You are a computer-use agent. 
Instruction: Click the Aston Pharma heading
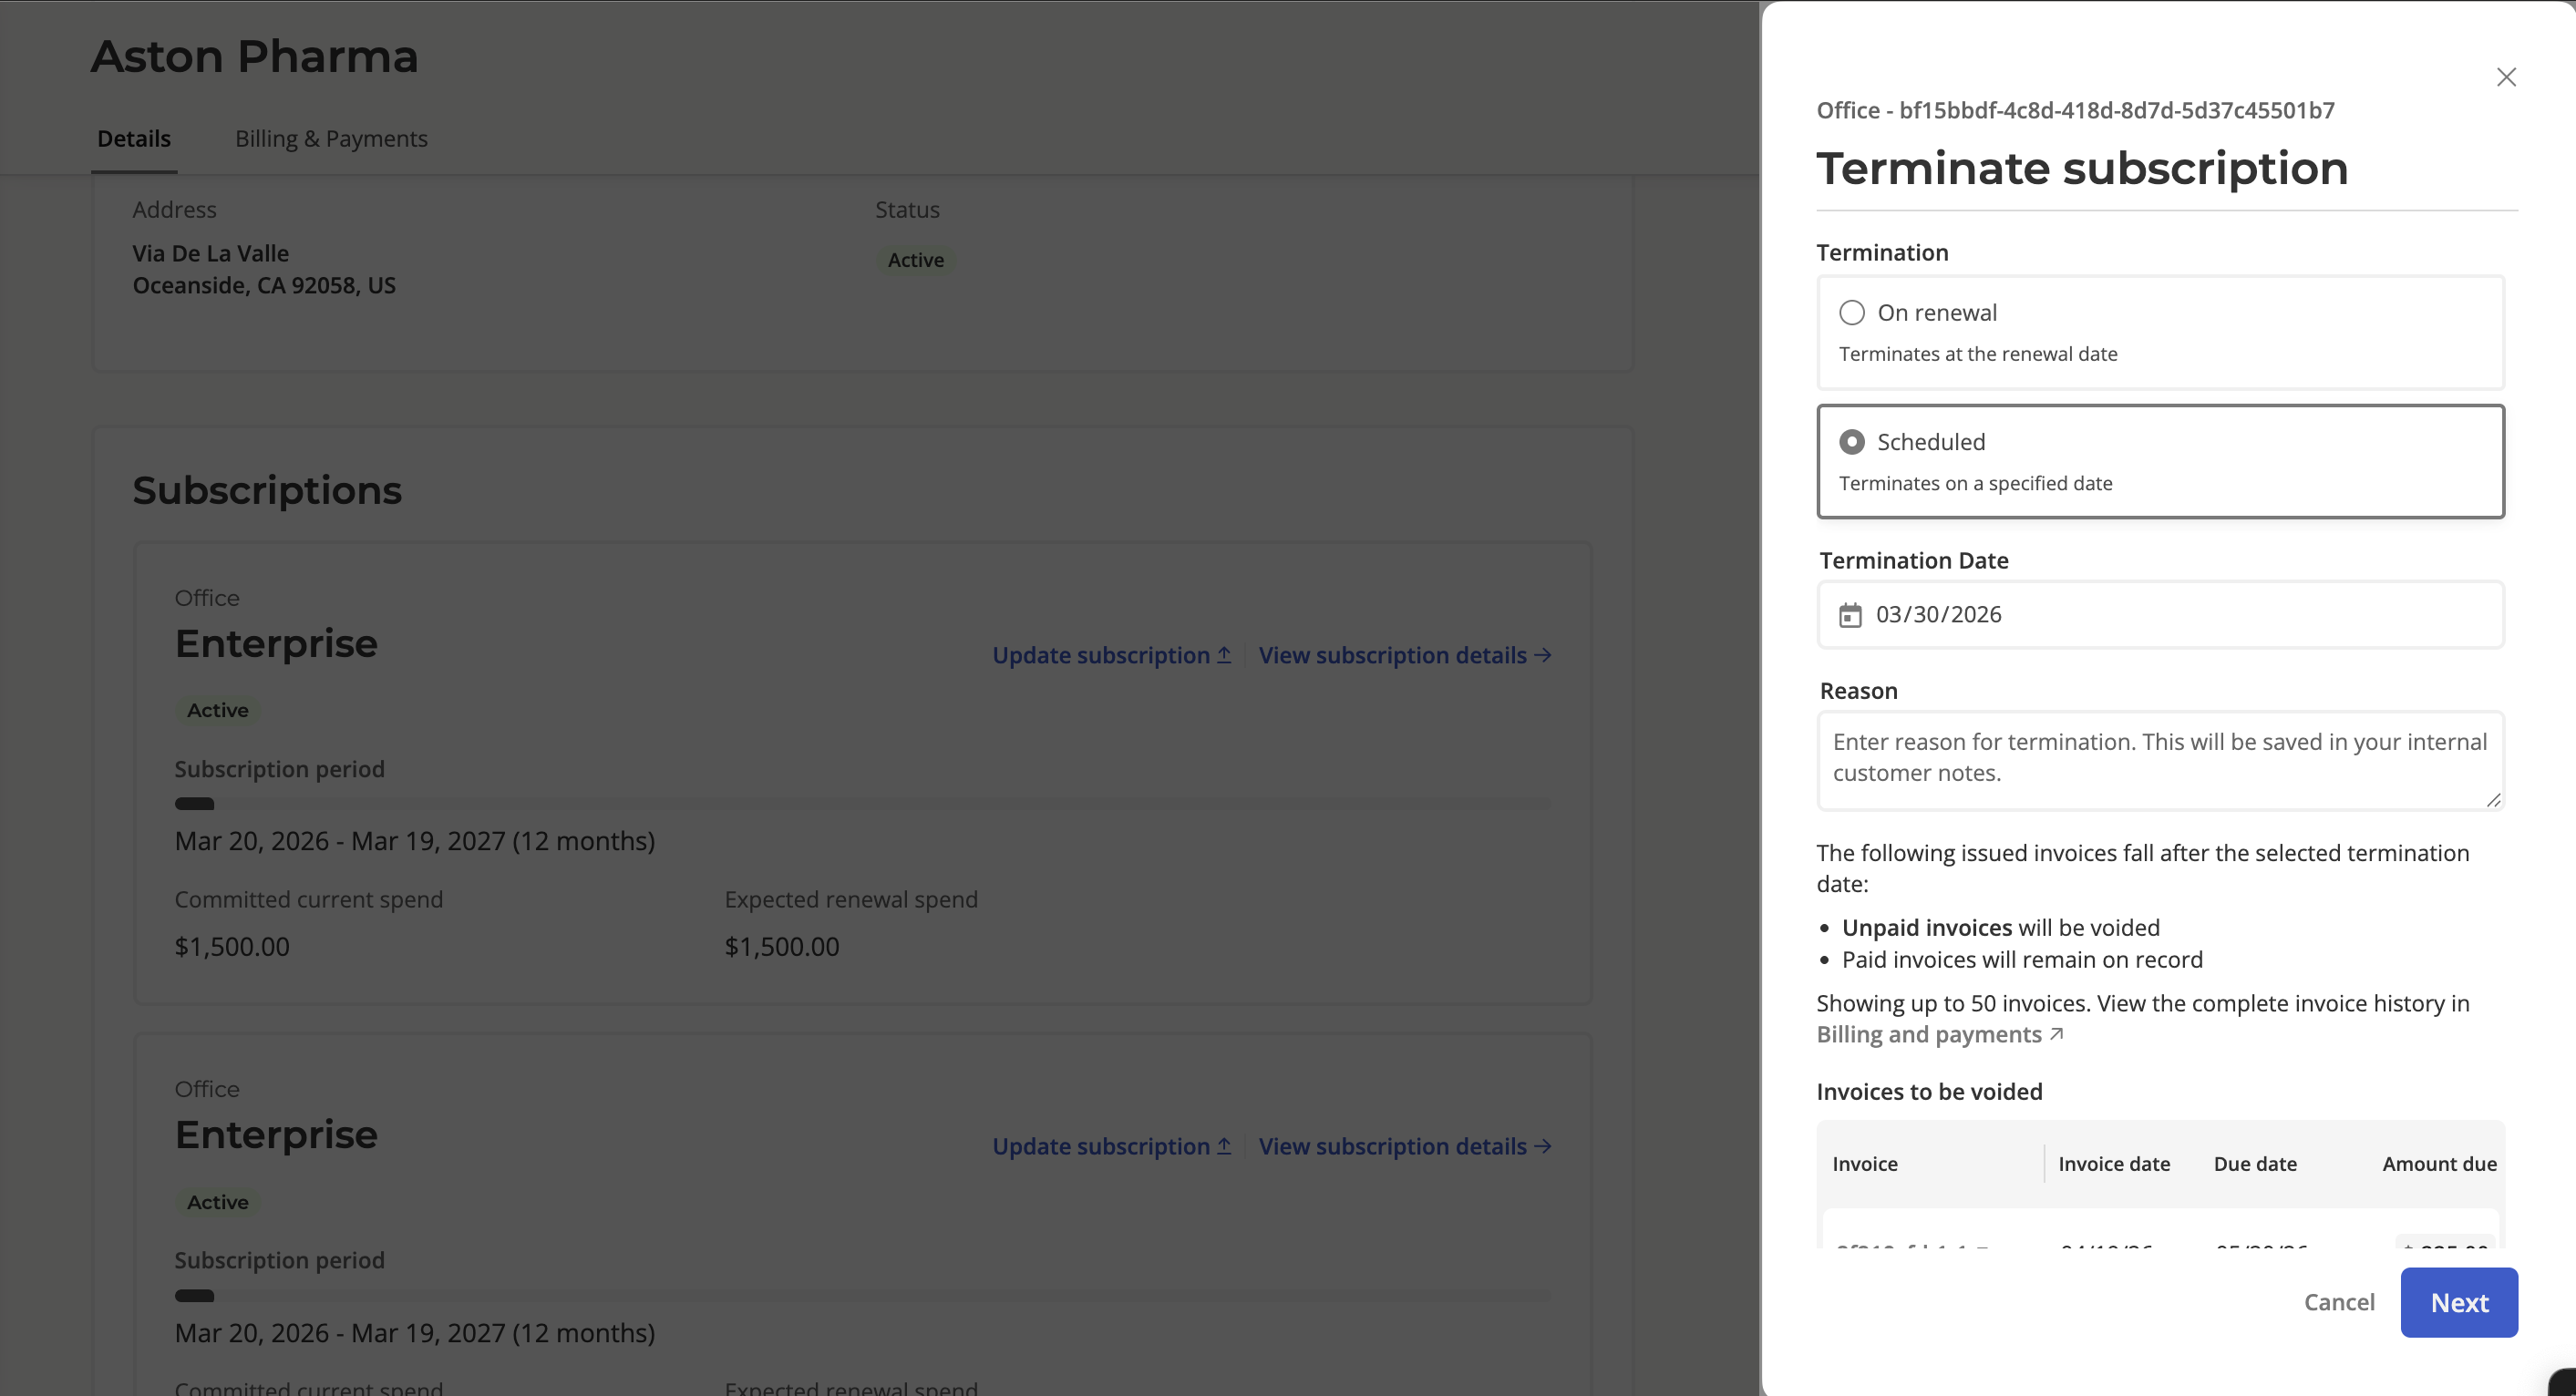click(254, 56)
